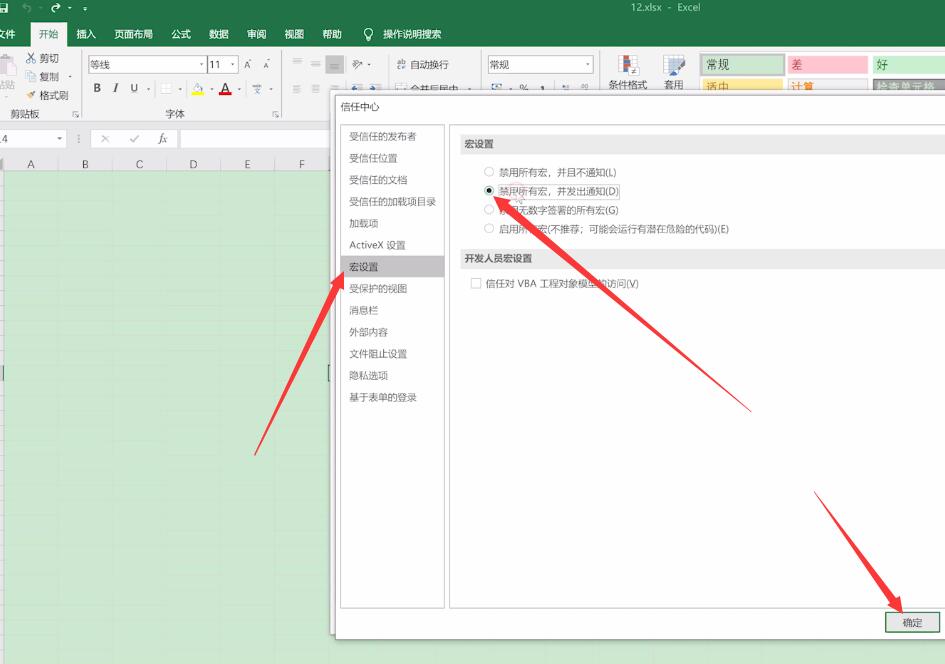
Task: Expand the Copy (复制) dropdown arrow
Action: pyautogui.click(x=70, y=77)
